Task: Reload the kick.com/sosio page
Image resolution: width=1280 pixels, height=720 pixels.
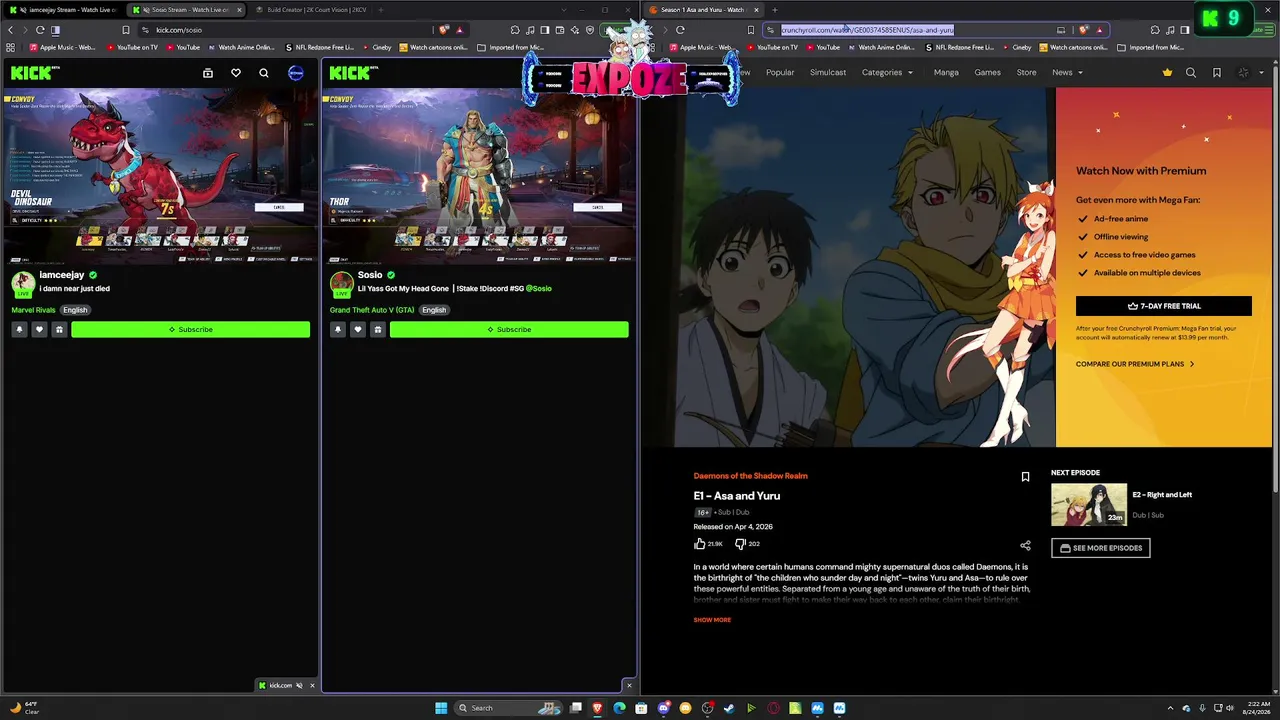Action: tap(40, 30)
